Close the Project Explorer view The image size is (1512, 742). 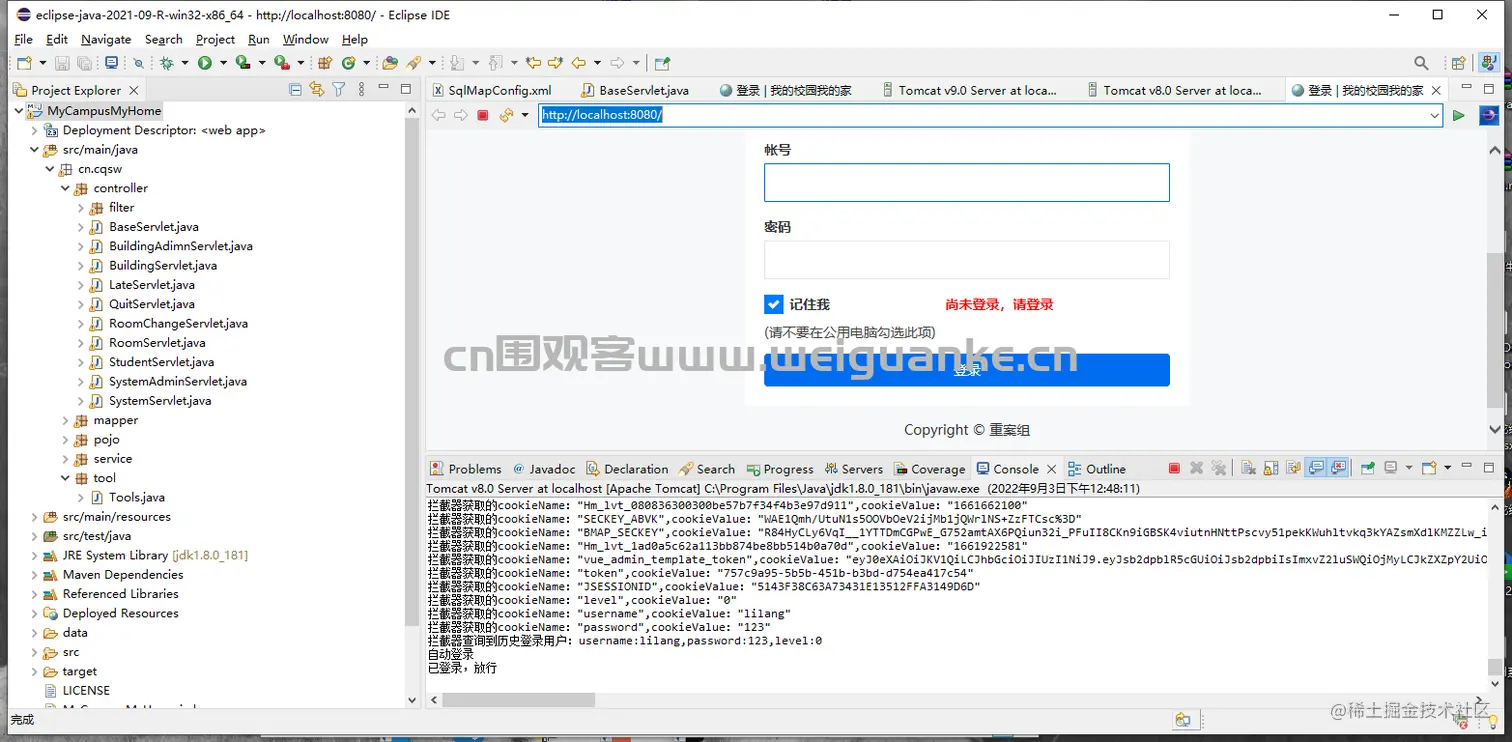[x=133, y=90]
